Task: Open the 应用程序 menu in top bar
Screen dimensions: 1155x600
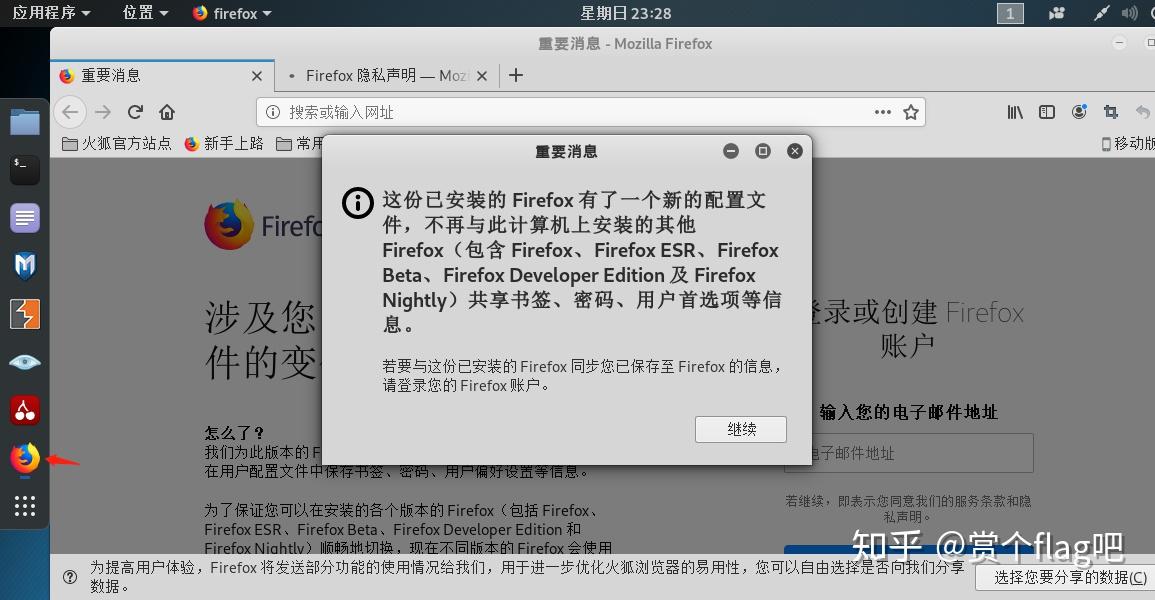Action: tap(51, 13)
